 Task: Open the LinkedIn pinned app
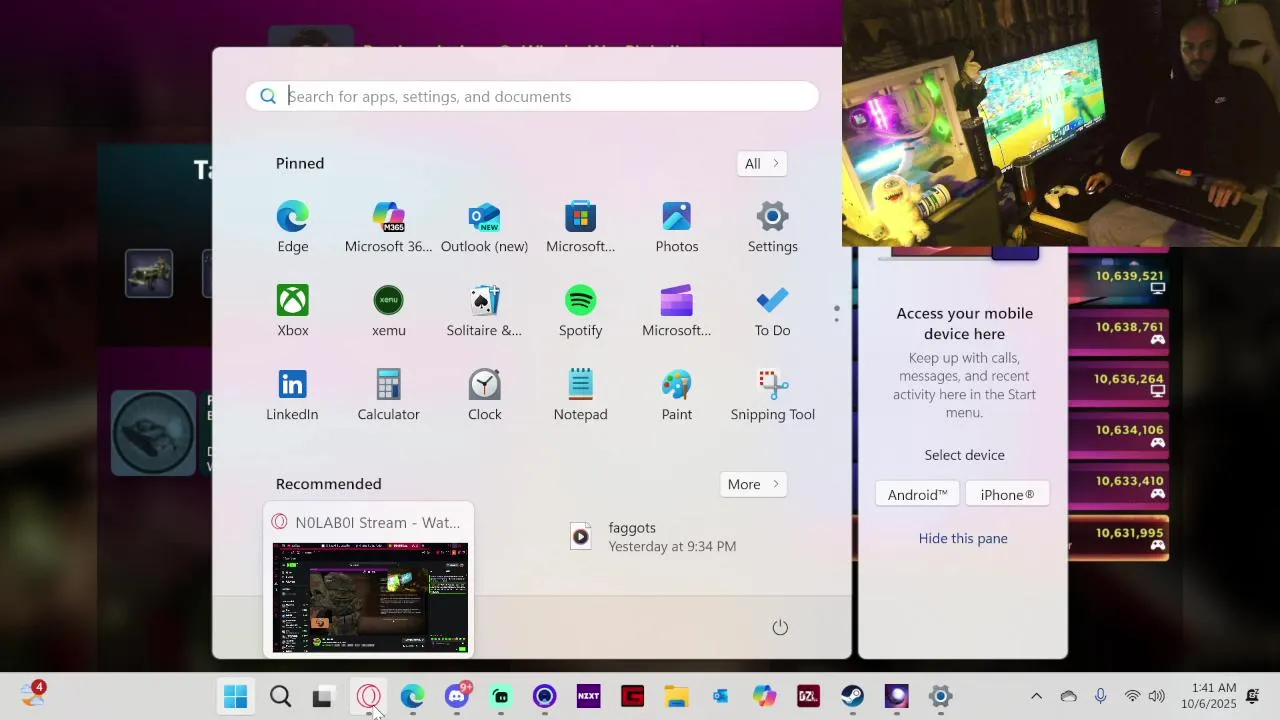pos(292,395)
